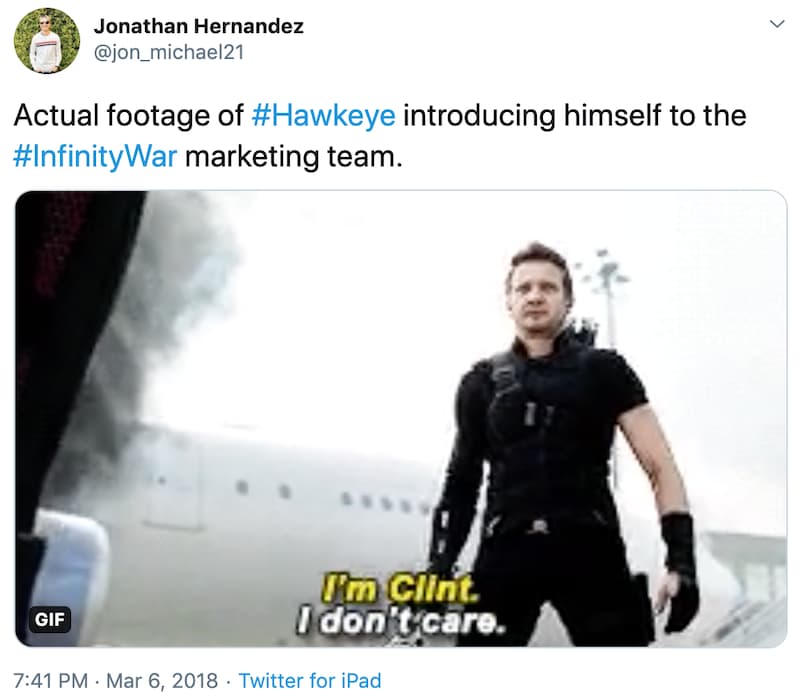Click the "marketing team." tweet text

294,156
